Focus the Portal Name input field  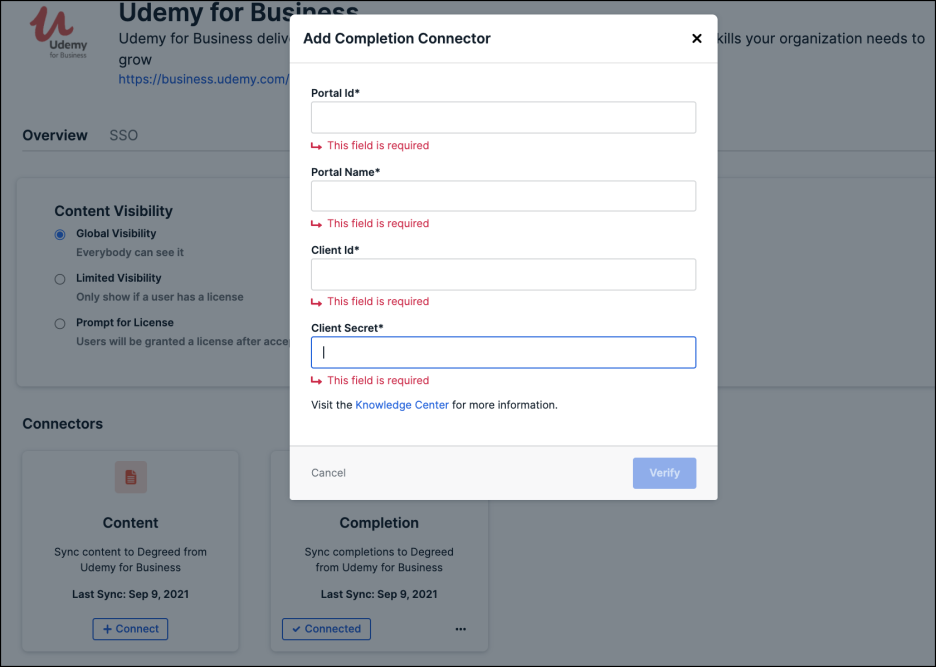(x=503, y=196)
